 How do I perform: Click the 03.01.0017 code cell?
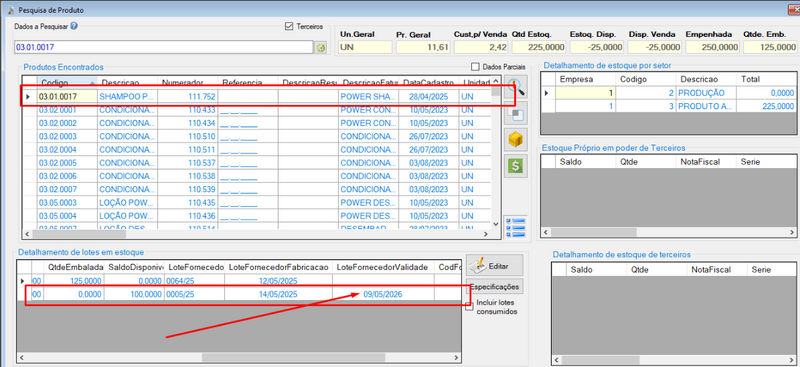click(67, 96)
